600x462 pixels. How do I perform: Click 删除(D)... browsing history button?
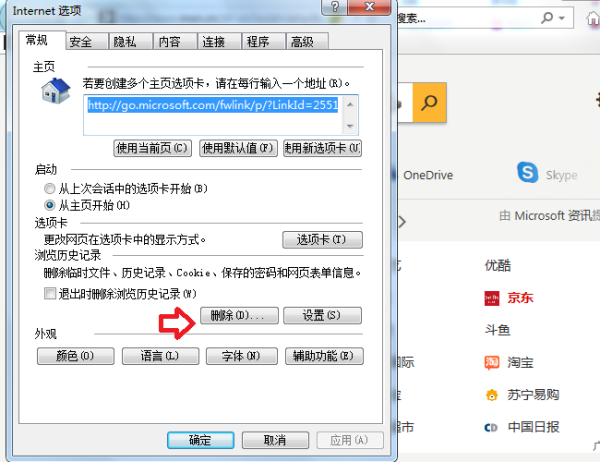coord(239,315)
